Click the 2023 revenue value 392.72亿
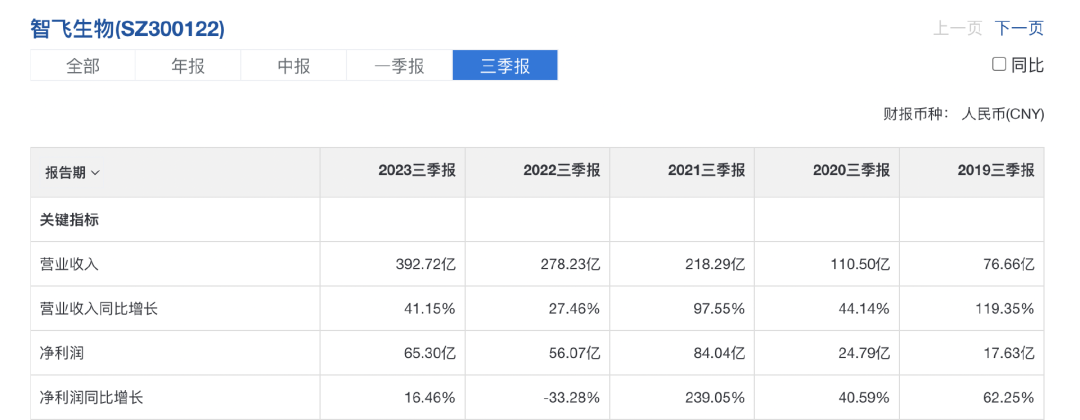 click(424, 265)
